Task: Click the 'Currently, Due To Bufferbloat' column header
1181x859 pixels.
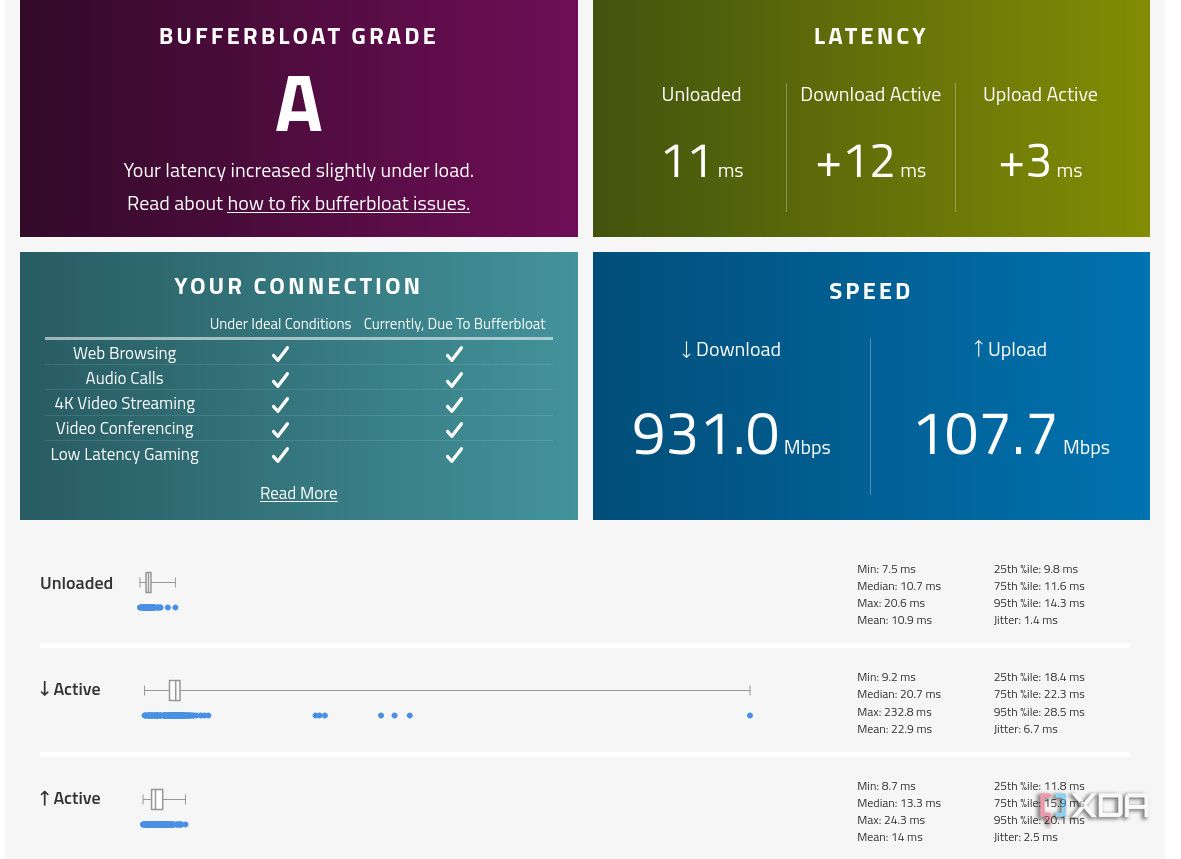Action: (x=454, y=324)
